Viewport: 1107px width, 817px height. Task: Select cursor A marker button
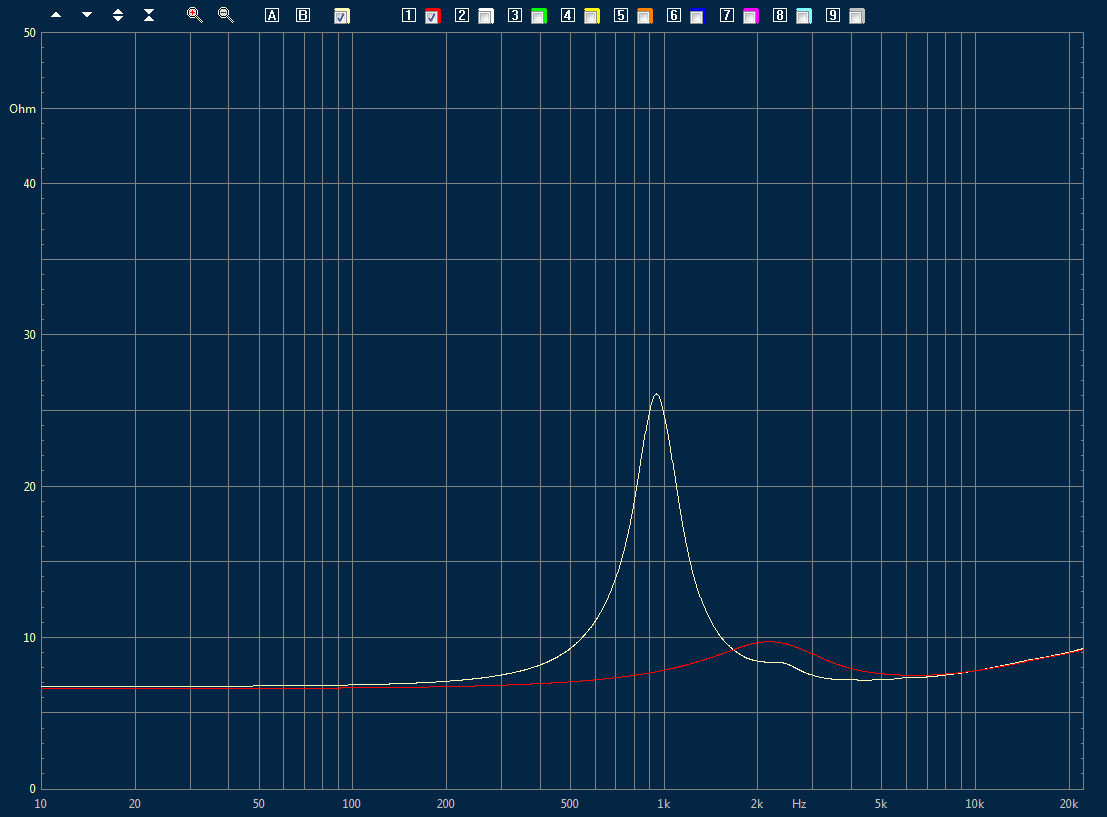click(272, 16)
